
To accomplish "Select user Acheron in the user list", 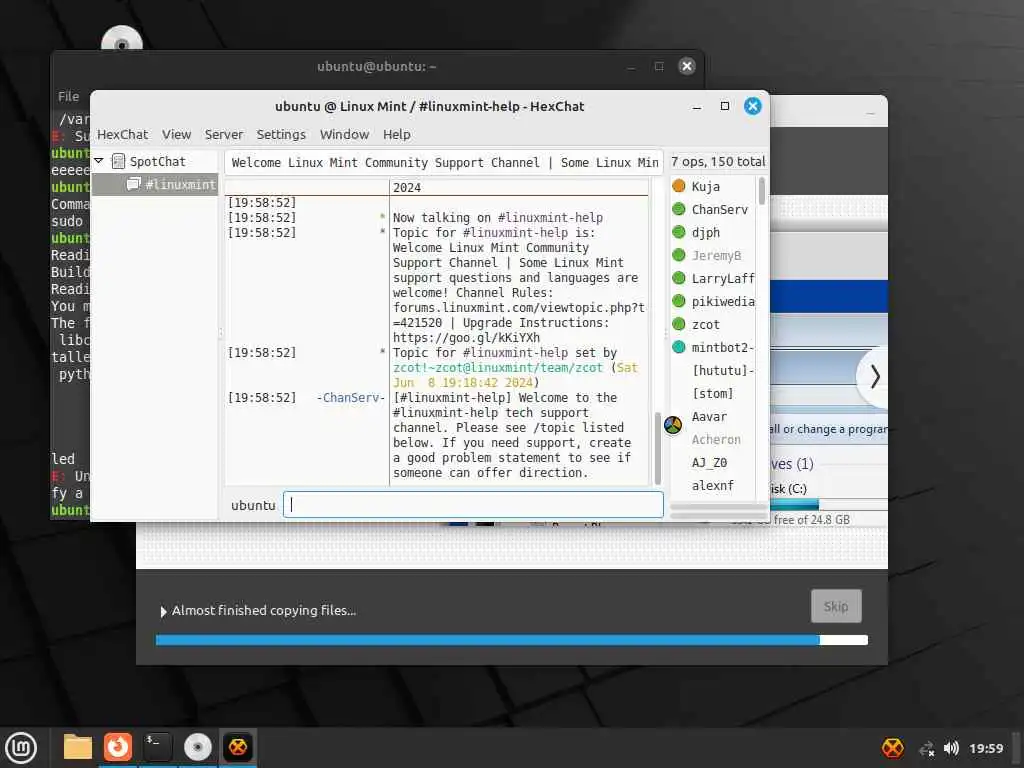I will point(716,440).
